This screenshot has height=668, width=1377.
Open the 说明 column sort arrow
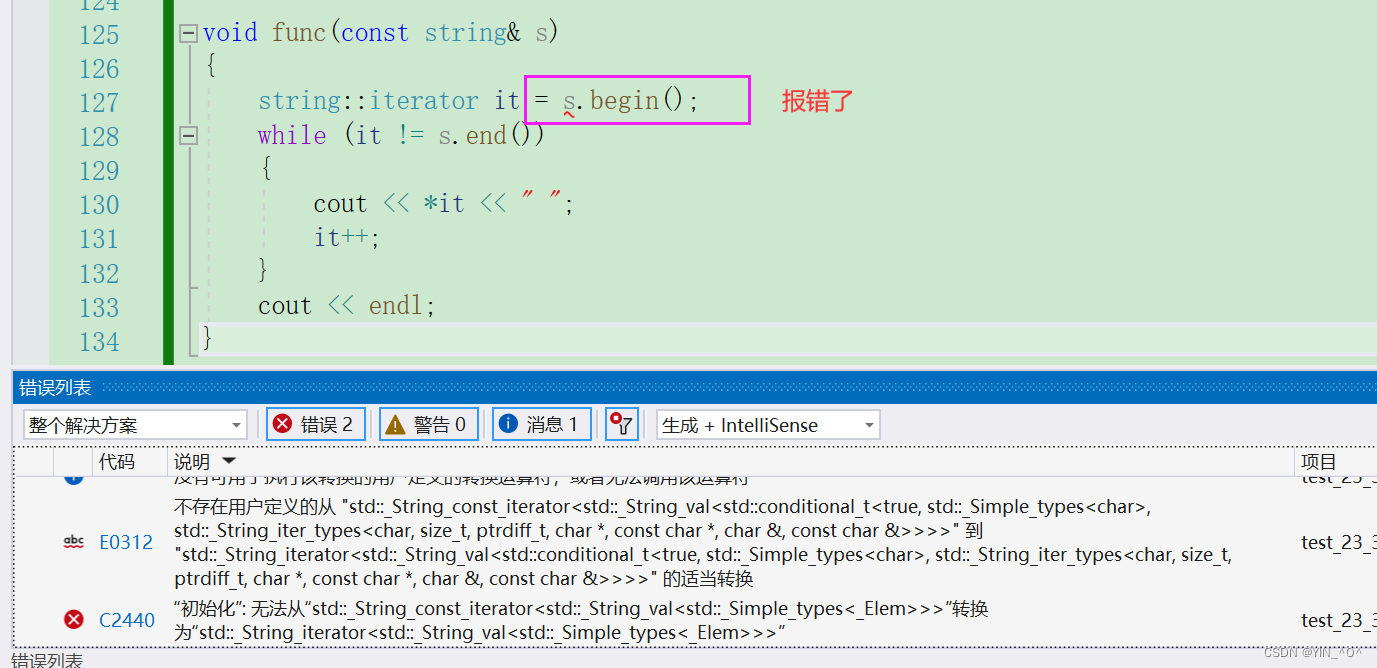(229, 461)
